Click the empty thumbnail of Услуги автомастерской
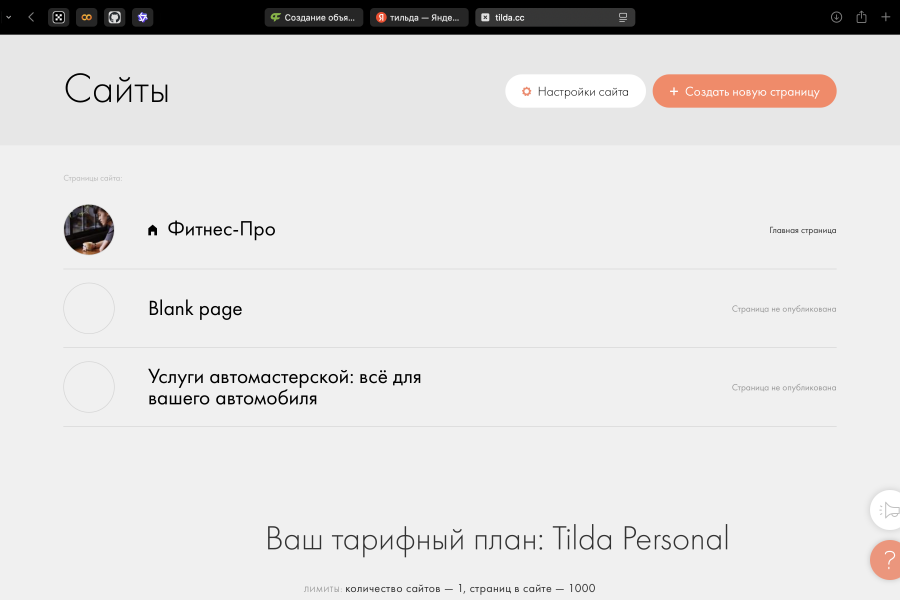Image resolution: width=900 pixels, height=600 pixels. (x=89, y=387)
